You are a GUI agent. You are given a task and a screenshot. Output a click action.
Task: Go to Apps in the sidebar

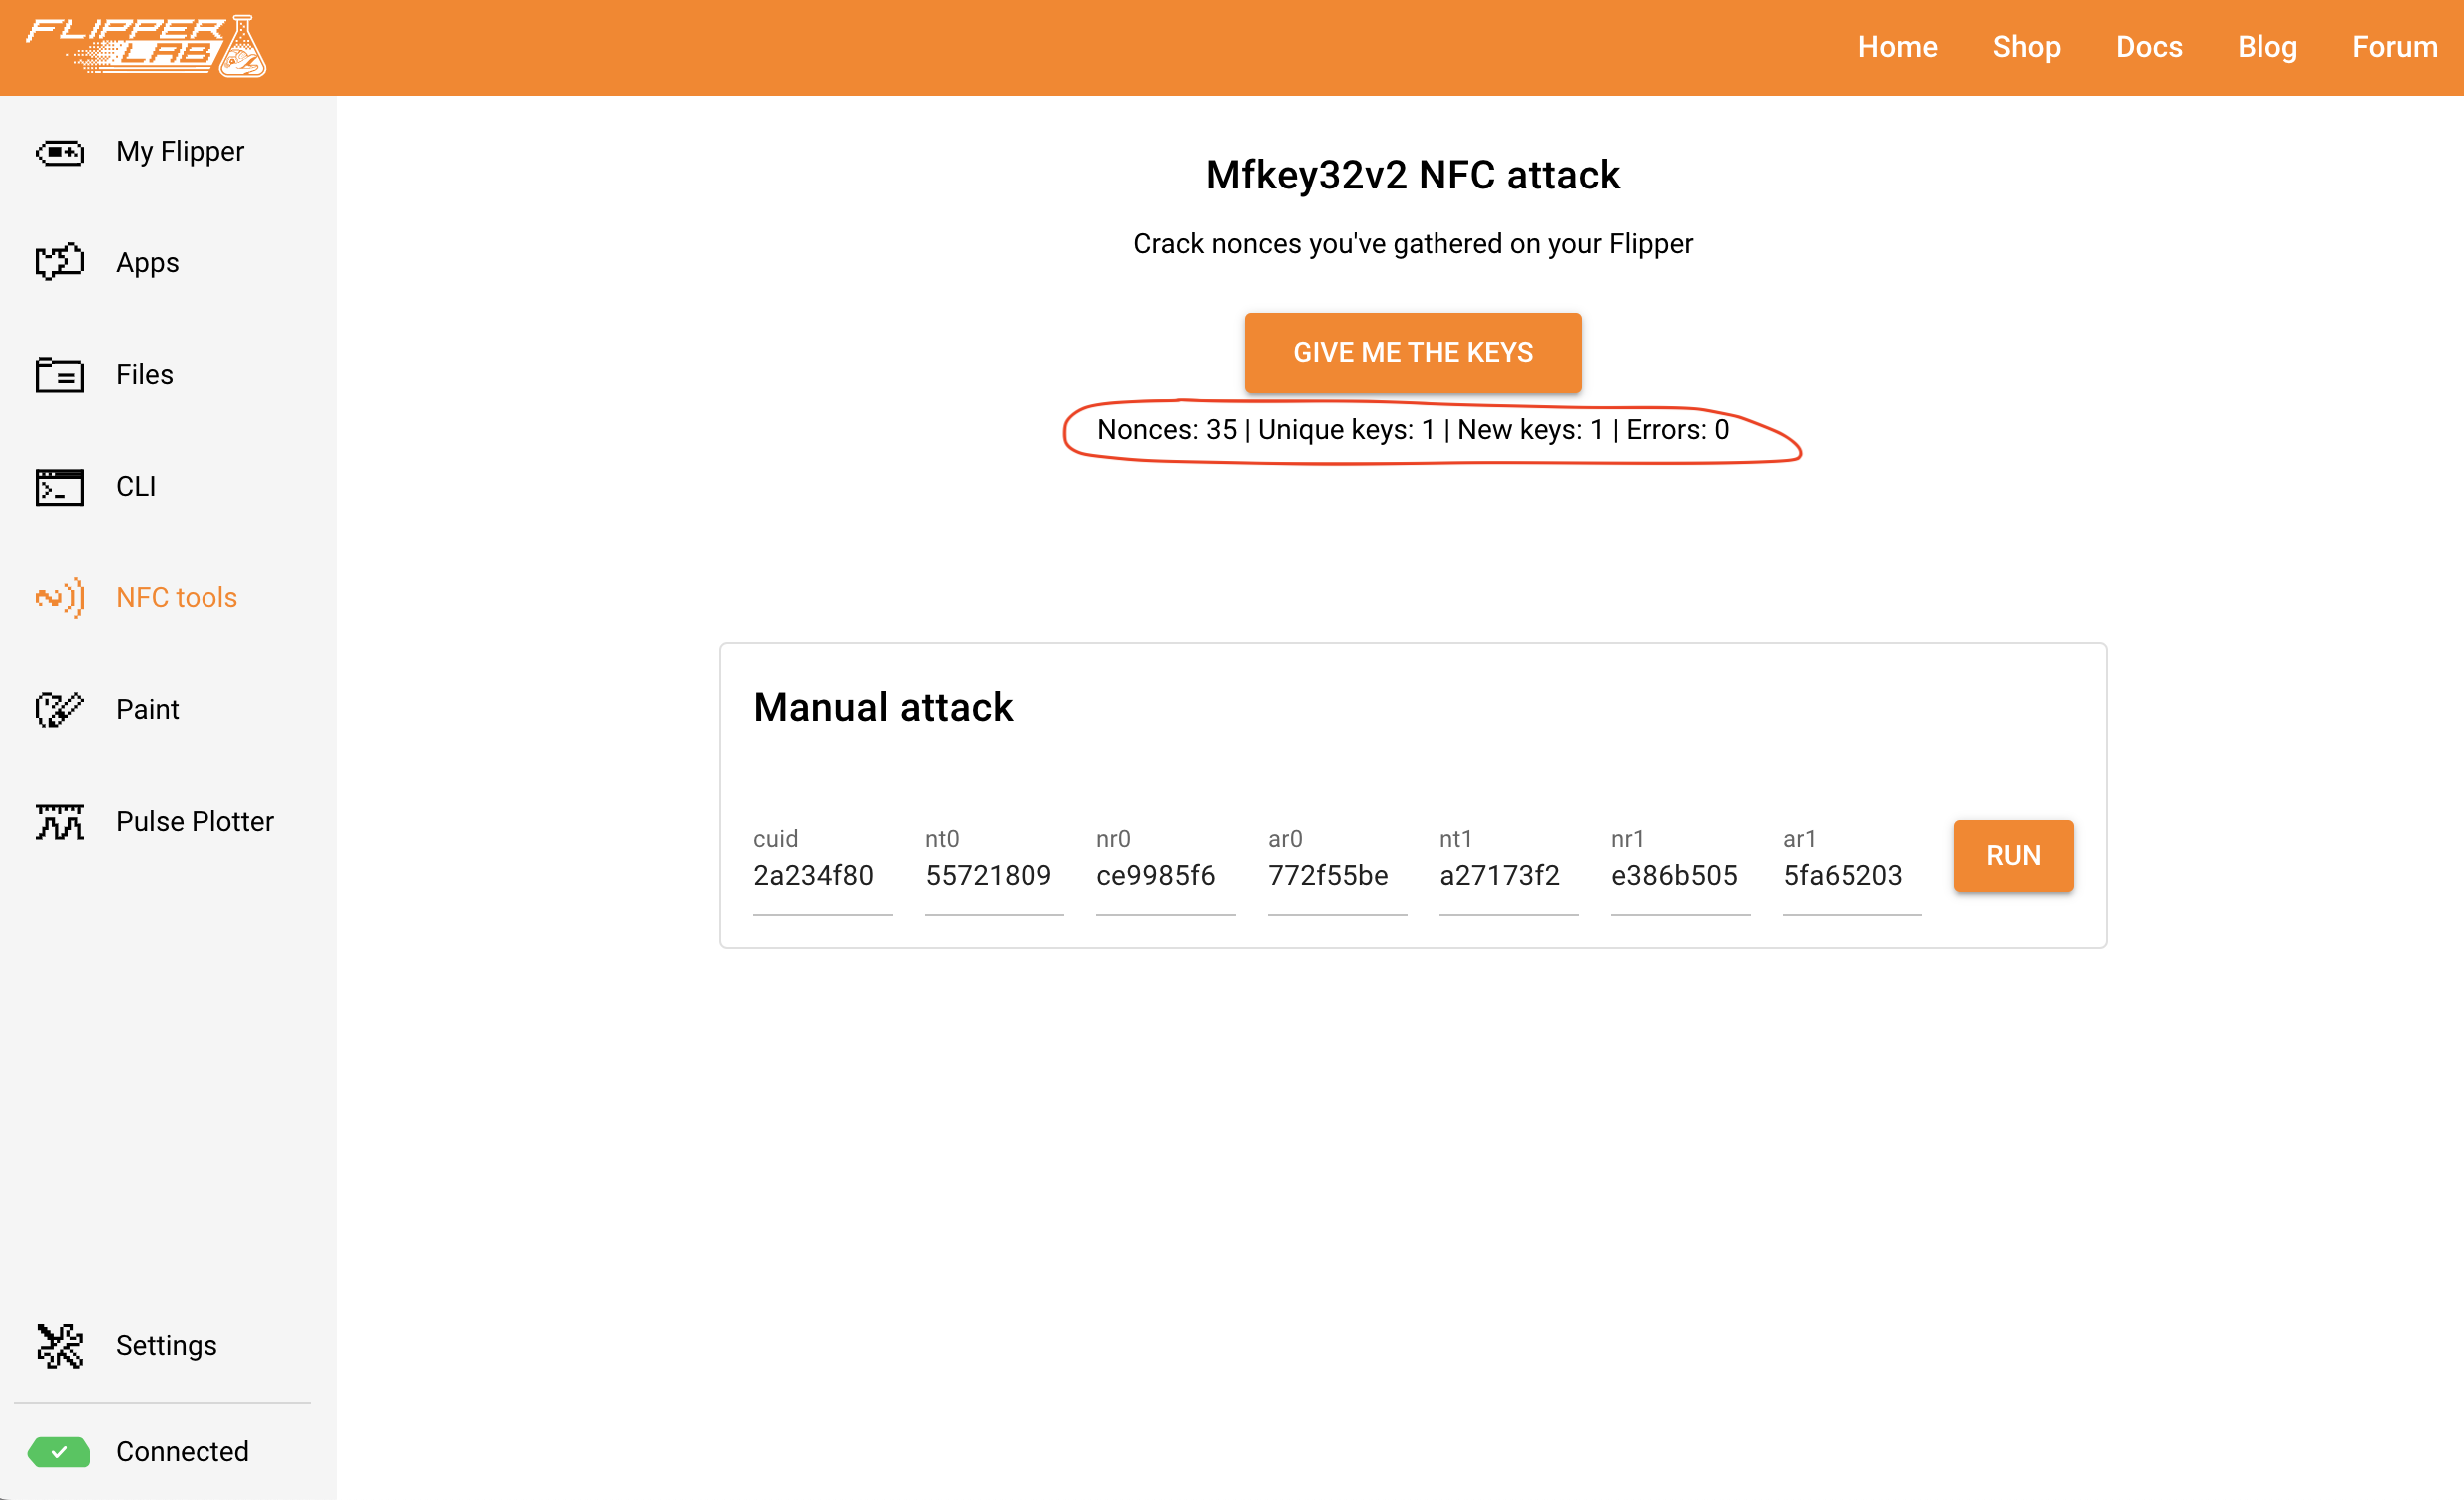(168, 263)
